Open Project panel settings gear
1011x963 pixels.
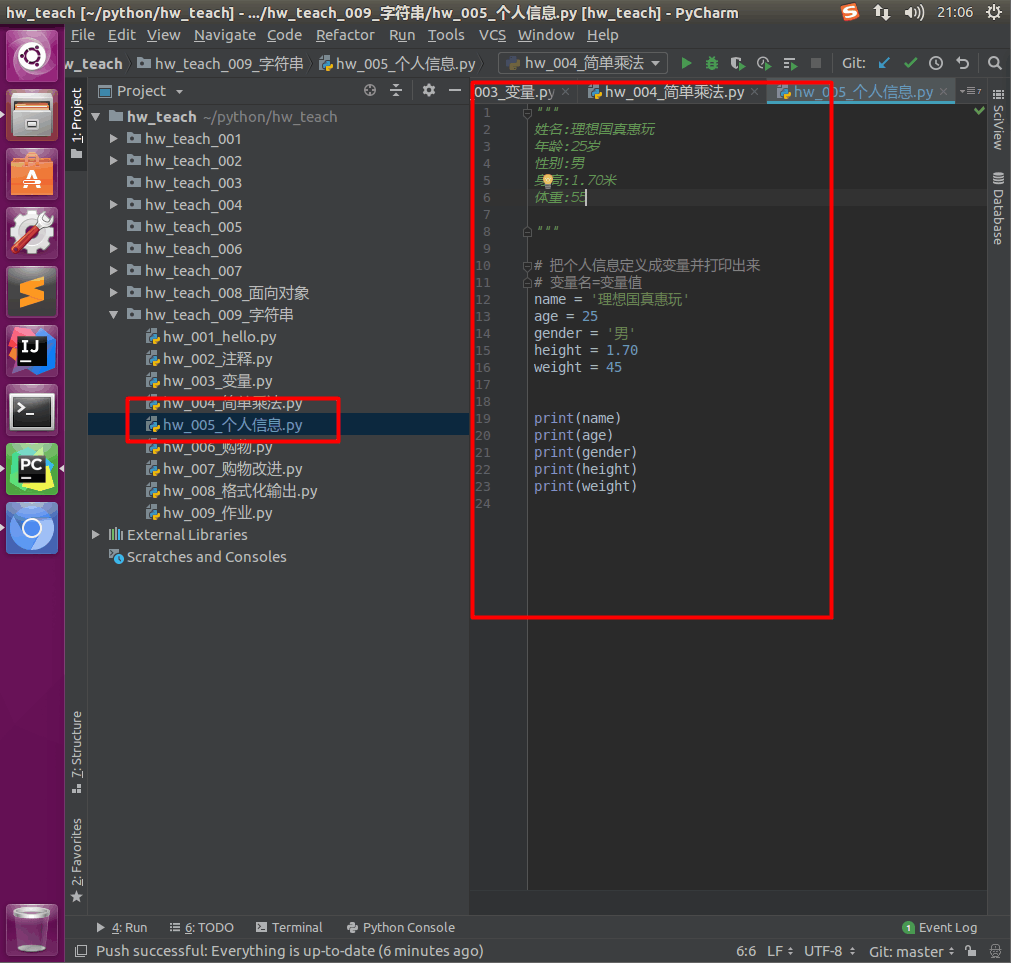tap(429, 91)
